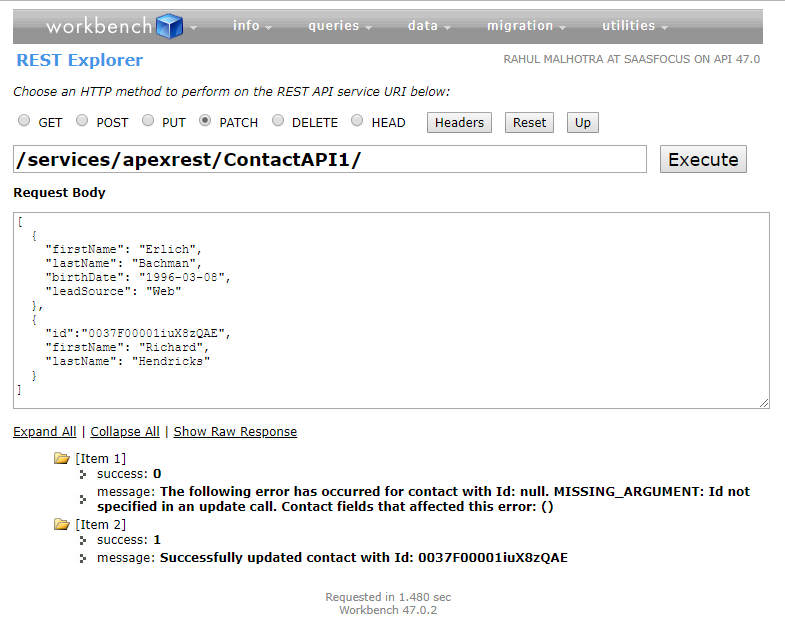Select the PUT method radio button
The height and width of the screenshot is (625, 785).
148,120
